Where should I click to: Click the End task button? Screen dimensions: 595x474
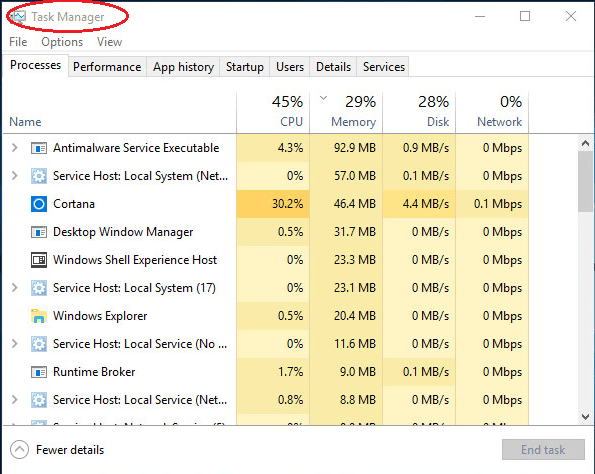[x=543, y=450]
